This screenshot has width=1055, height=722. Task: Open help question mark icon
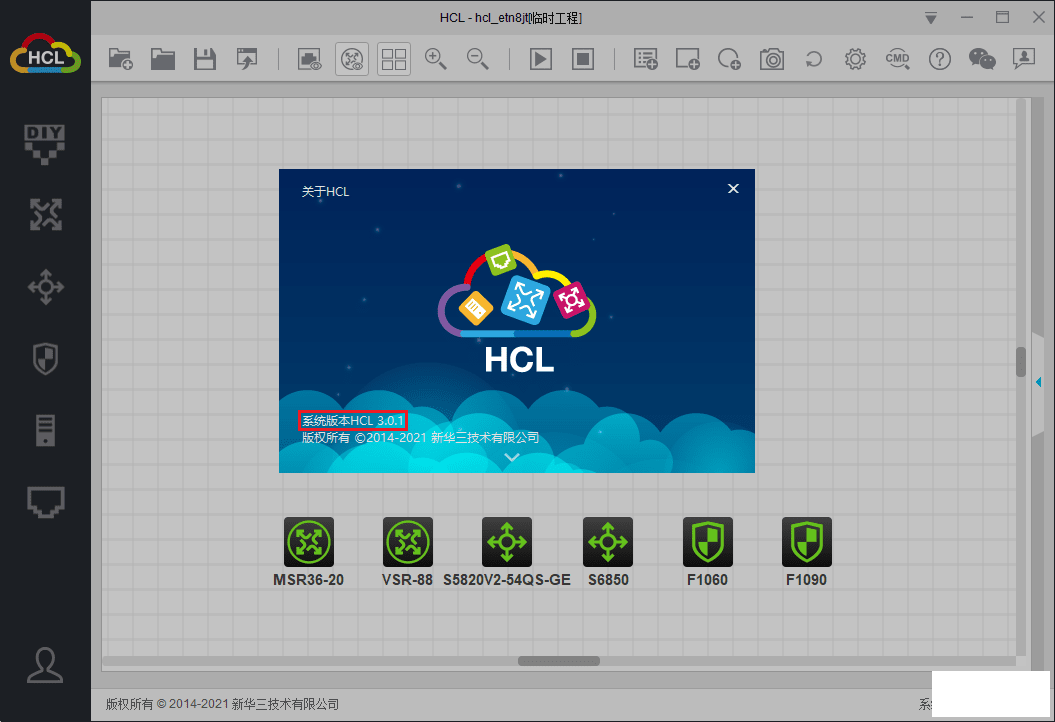(x=939, y=59)
